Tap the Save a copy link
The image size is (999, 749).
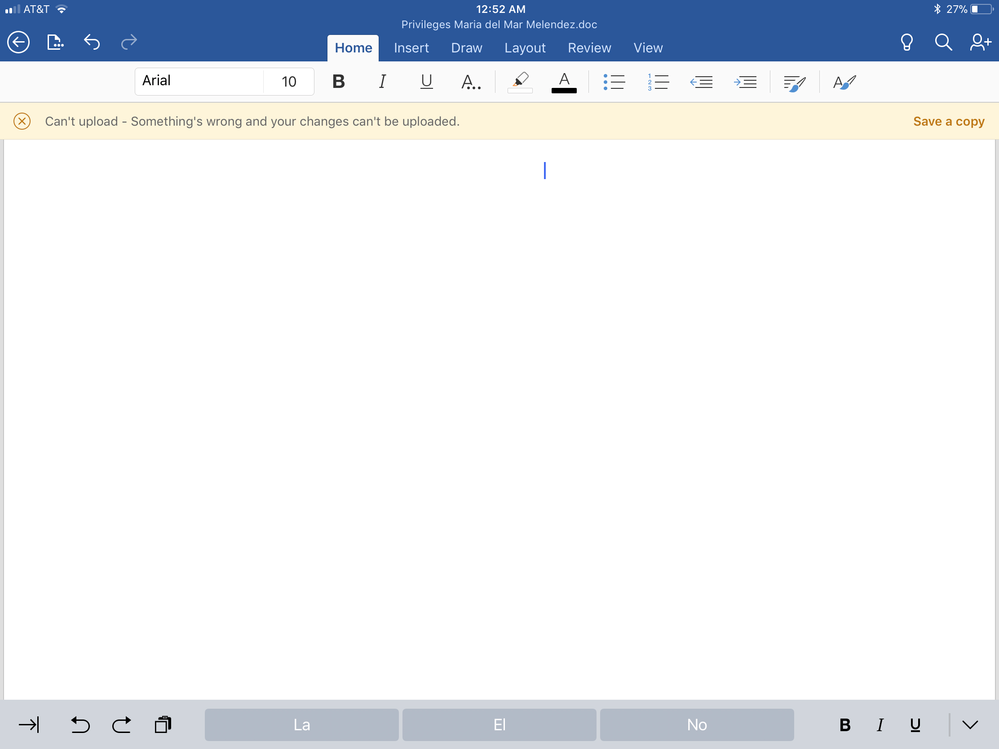click(949, 121)
